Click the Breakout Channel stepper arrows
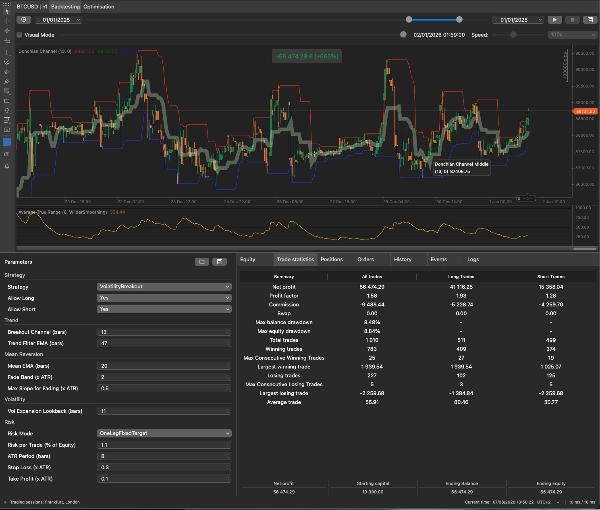Viewport: 600px width, 510px height. click(x=228, y=332)
